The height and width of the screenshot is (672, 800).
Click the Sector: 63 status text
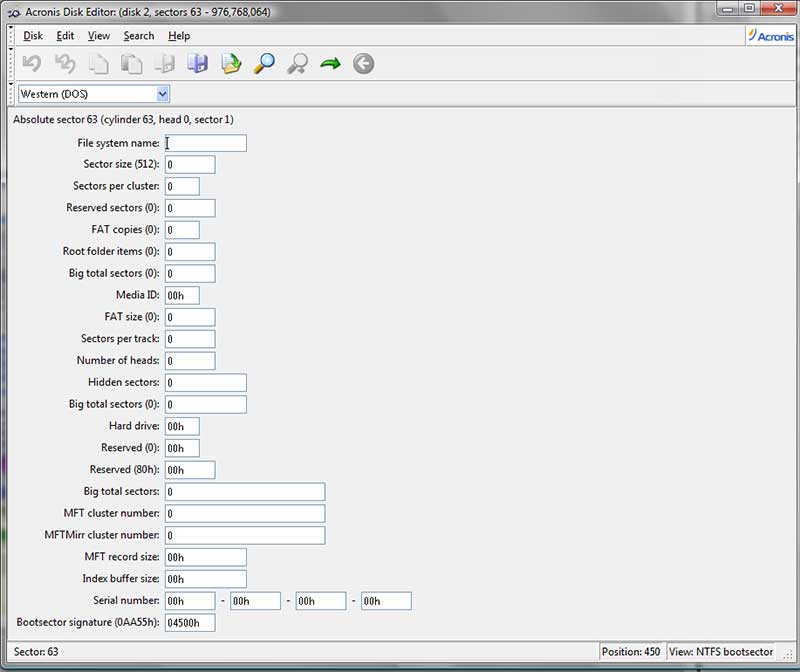36,652
